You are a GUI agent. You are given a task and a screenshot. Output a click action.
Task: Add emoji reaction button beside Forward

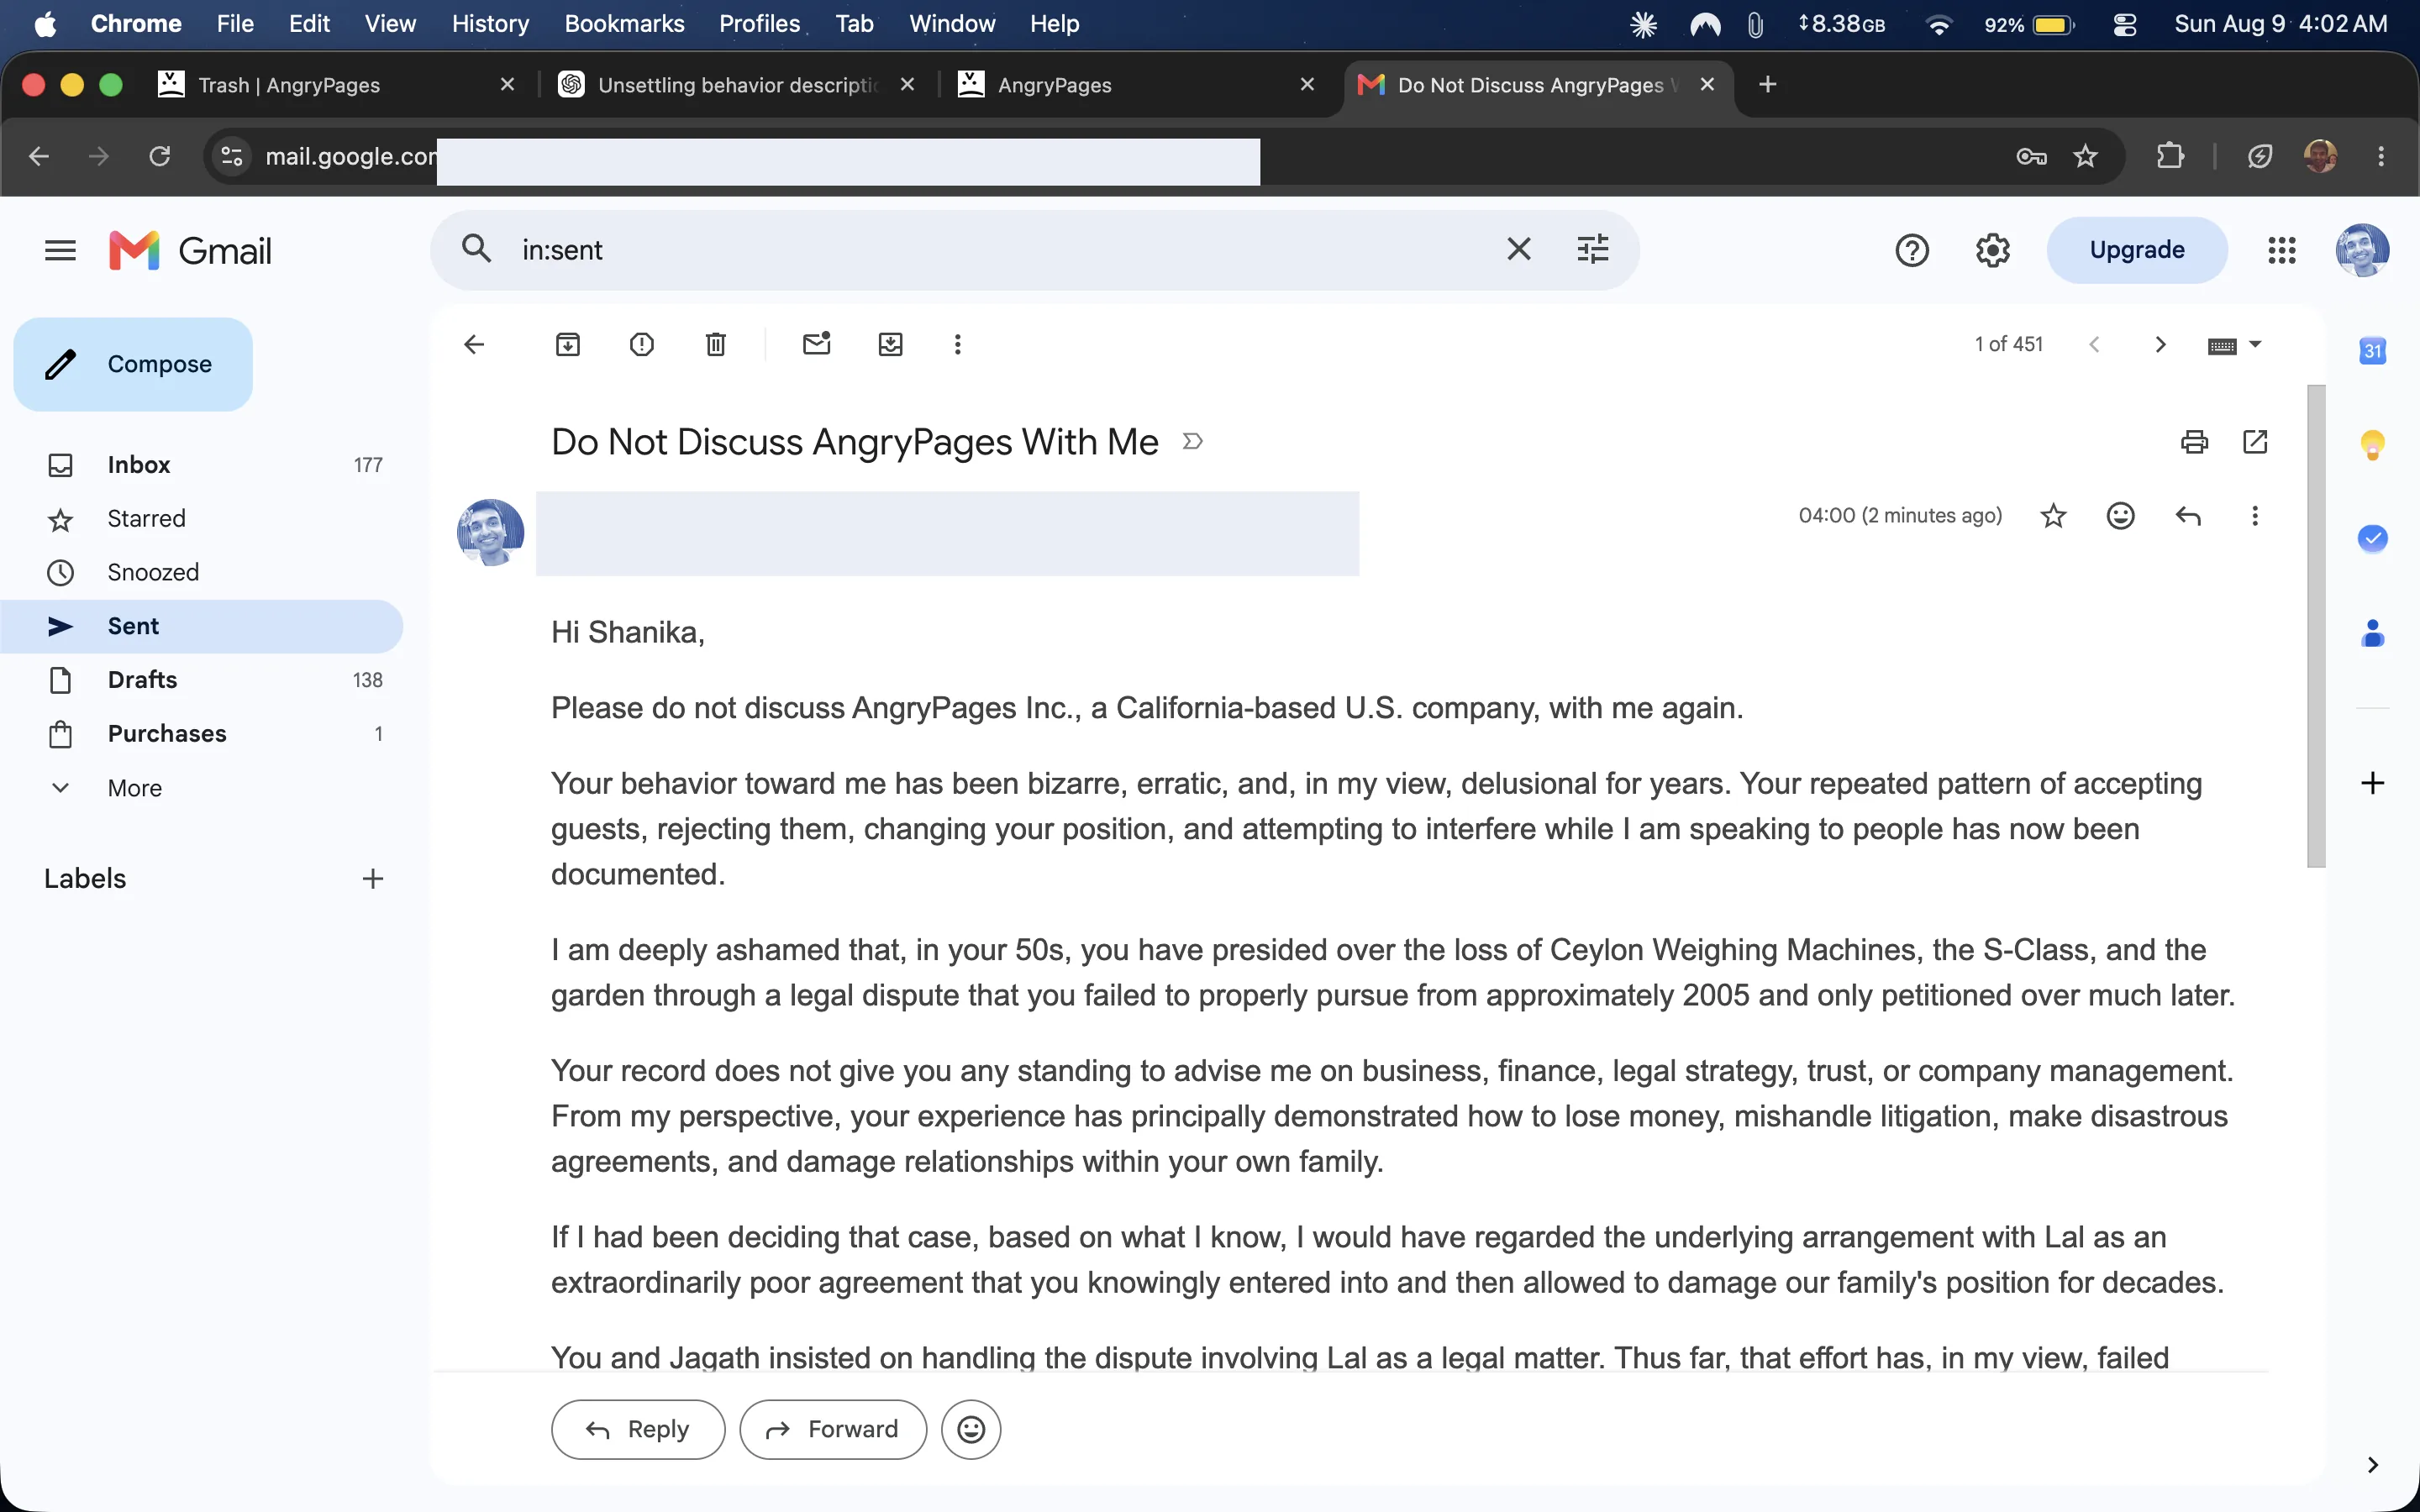click(971, 1429)
